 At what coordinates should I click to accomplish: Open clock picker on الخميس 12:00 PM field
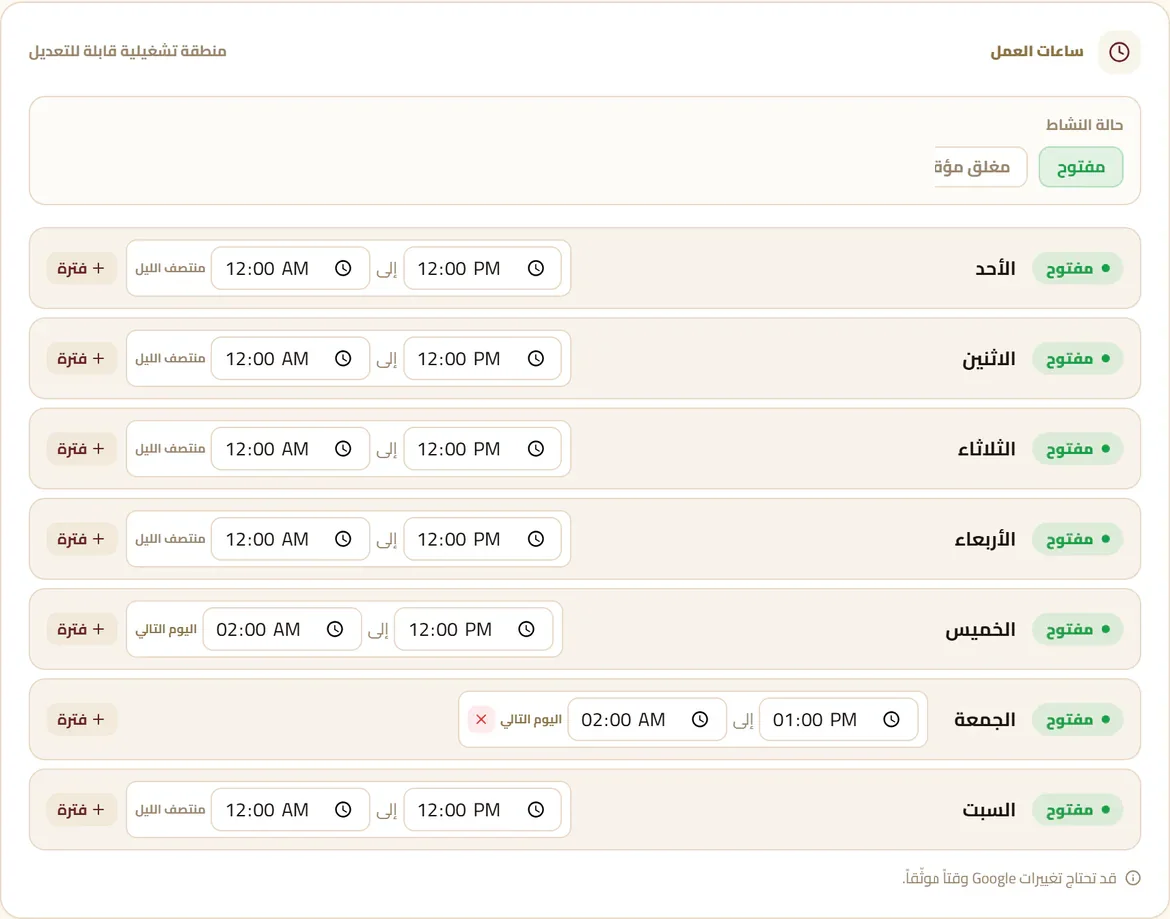pyautogui.click(x=527, y=630)
